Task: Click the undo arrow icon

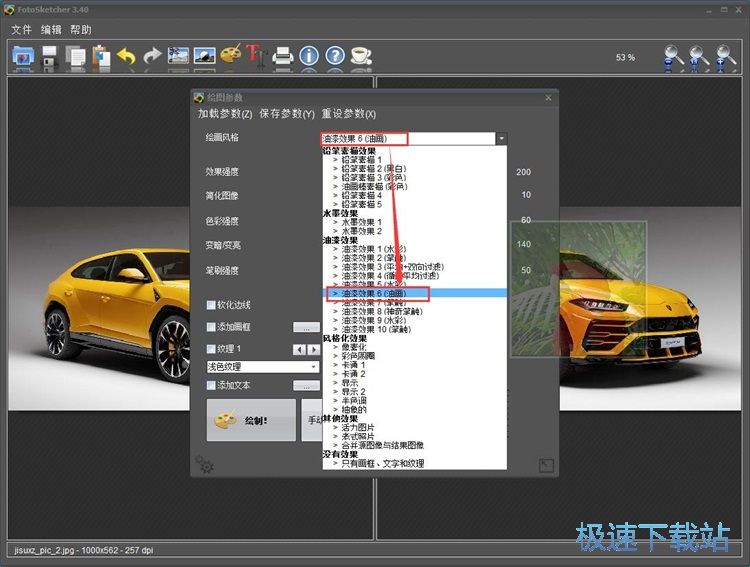Action: coord(127,56)
